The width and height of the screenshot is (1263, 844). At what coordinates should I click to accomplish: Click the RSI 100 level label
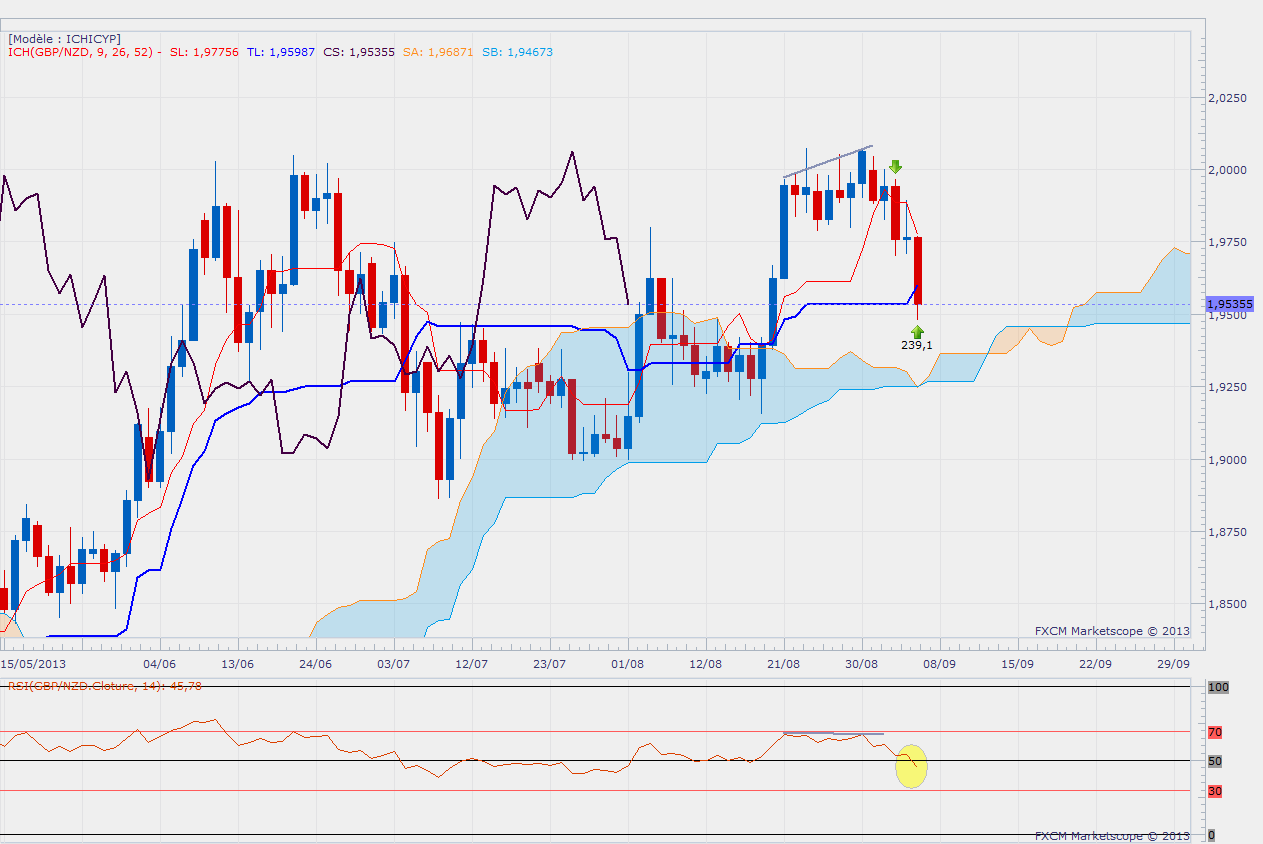tap(1217, 688)
